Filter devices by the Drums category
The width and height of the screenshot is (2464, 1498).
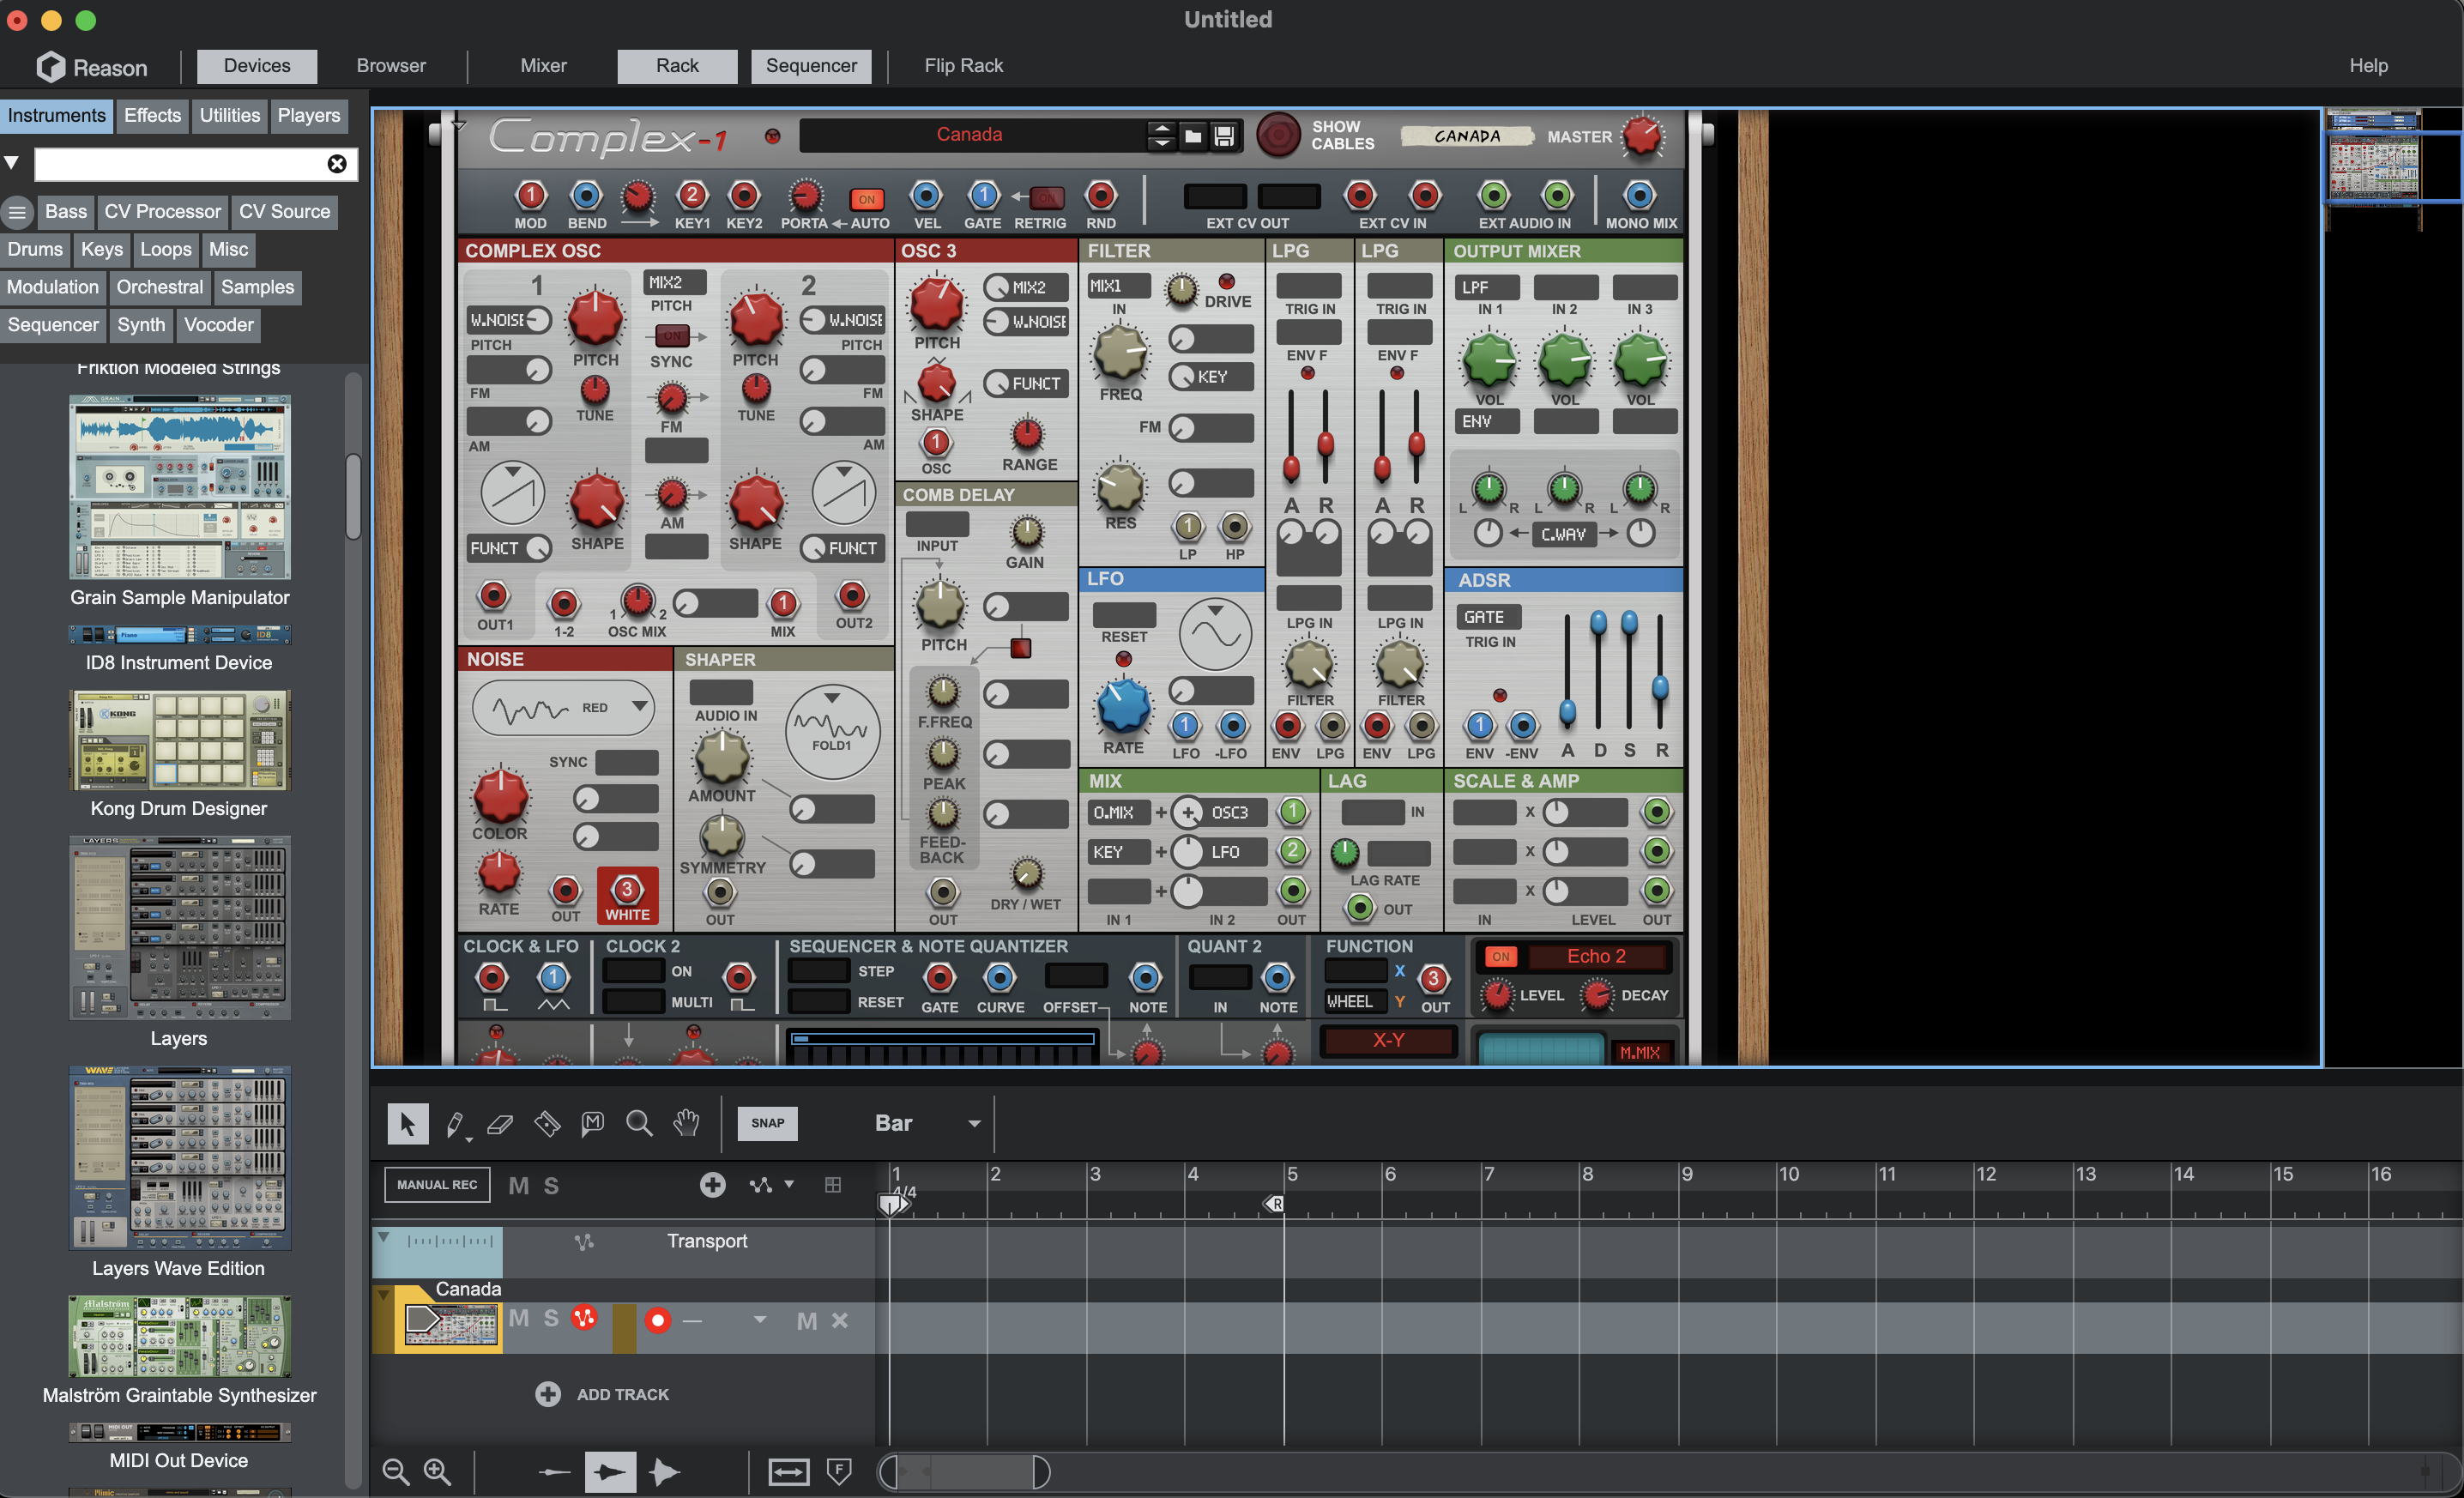(35, 250)
